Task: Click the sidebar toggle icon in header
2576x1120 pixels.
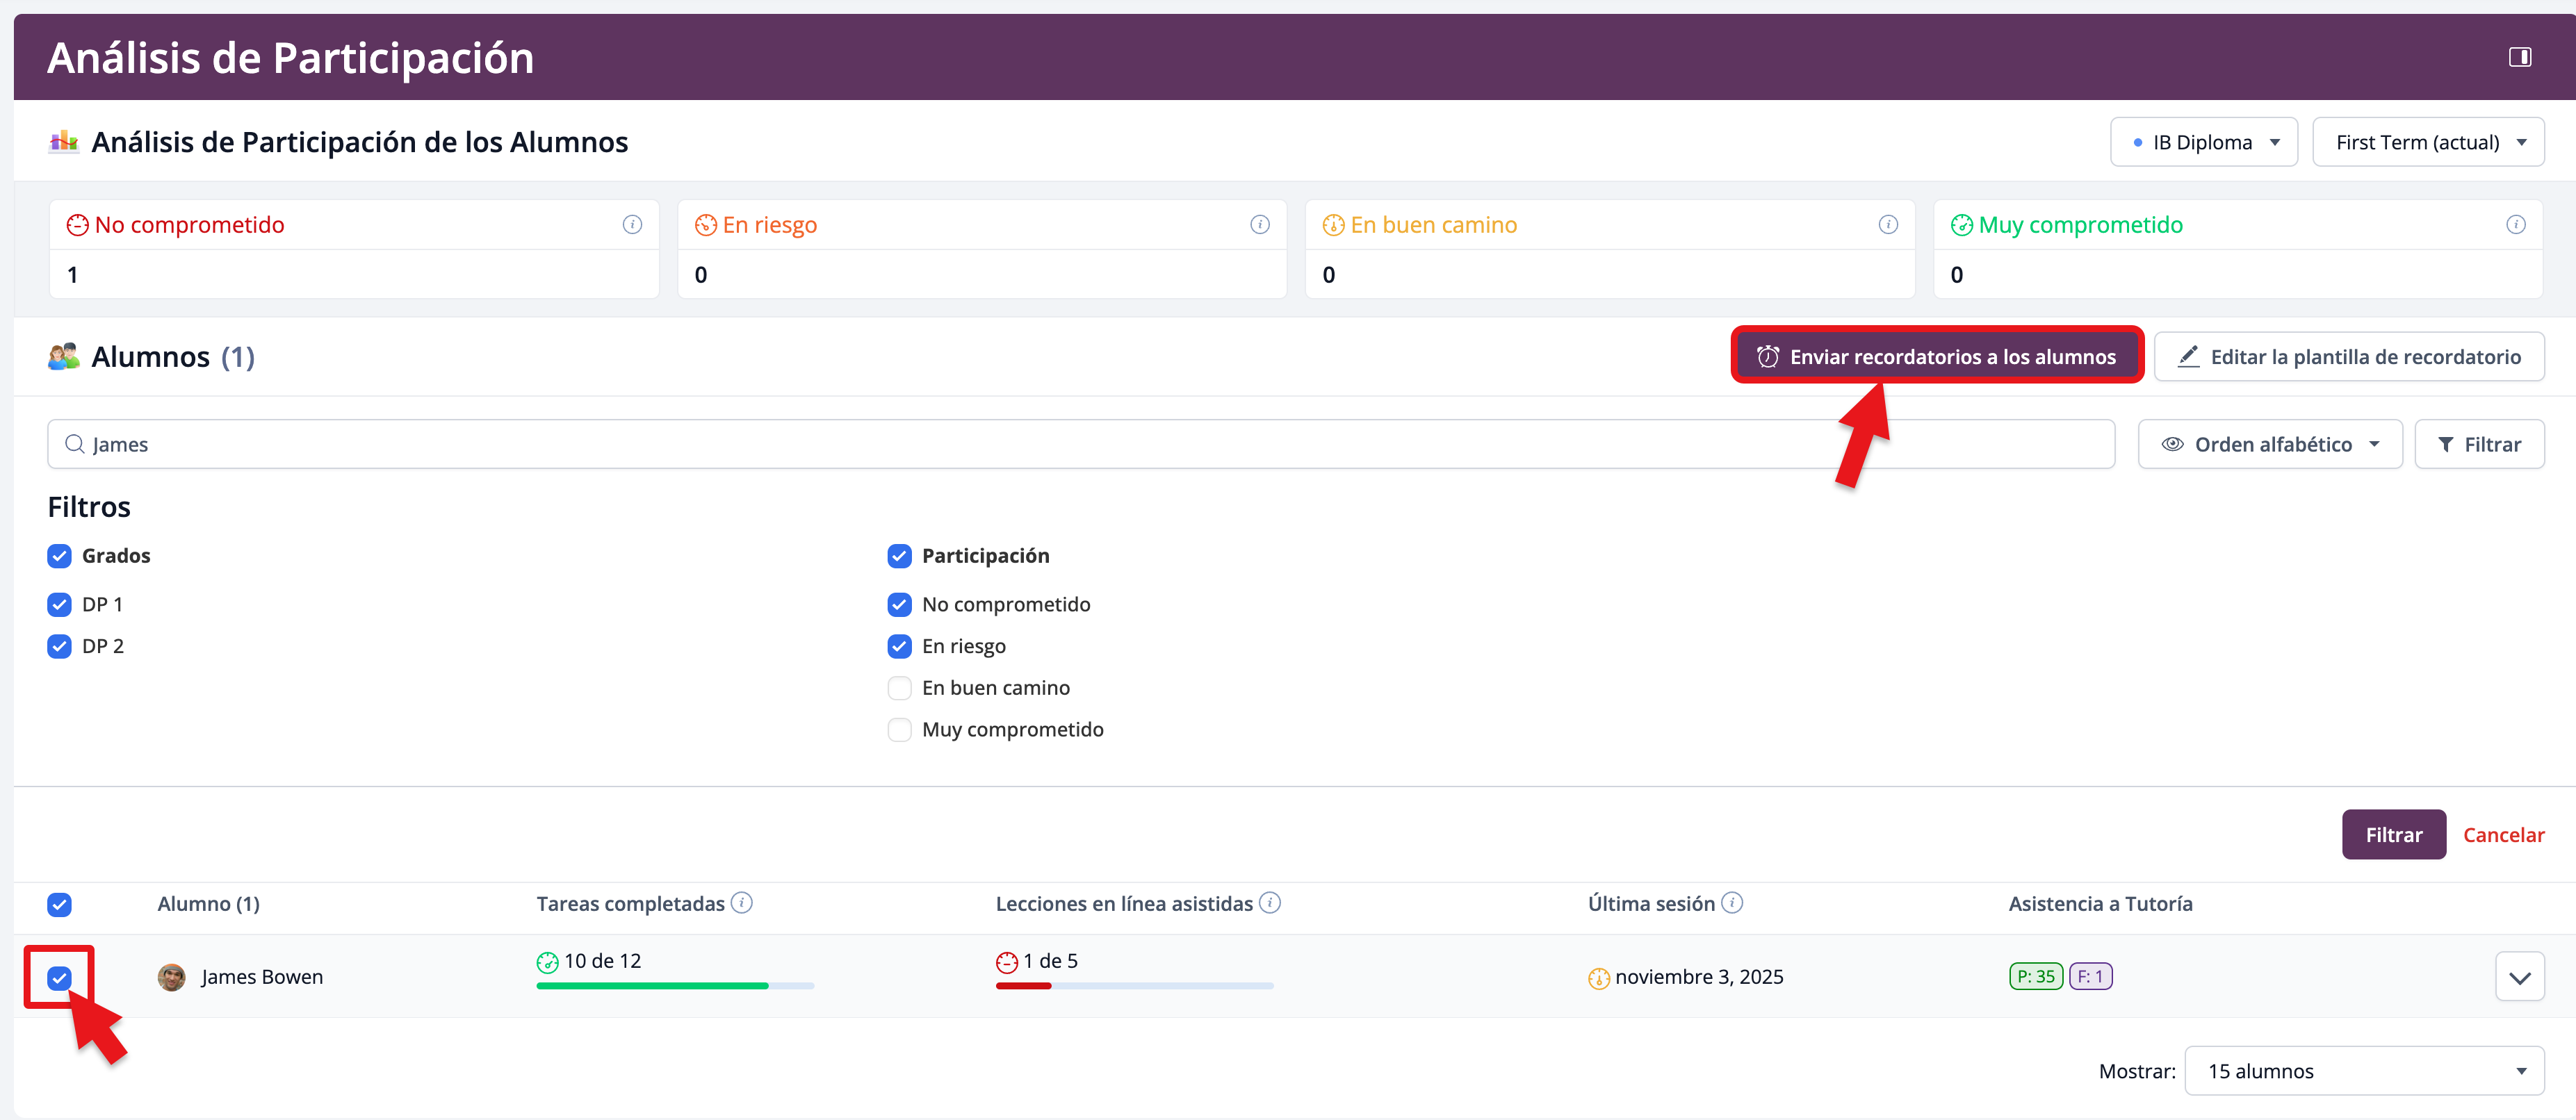Action: (x=2519, y=57)
